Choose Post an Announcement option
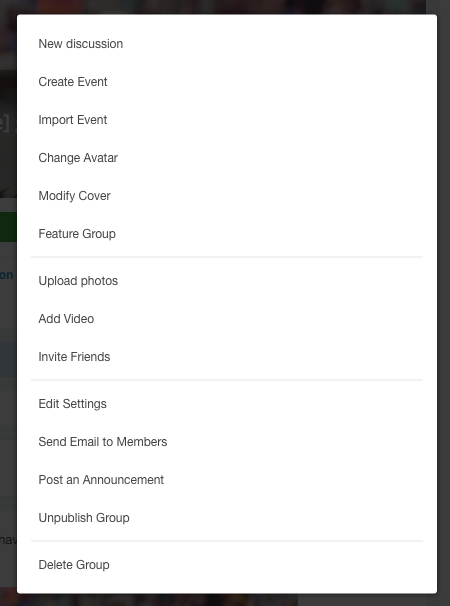The width and height of the screenshot is (450, 606). (227, 480)
